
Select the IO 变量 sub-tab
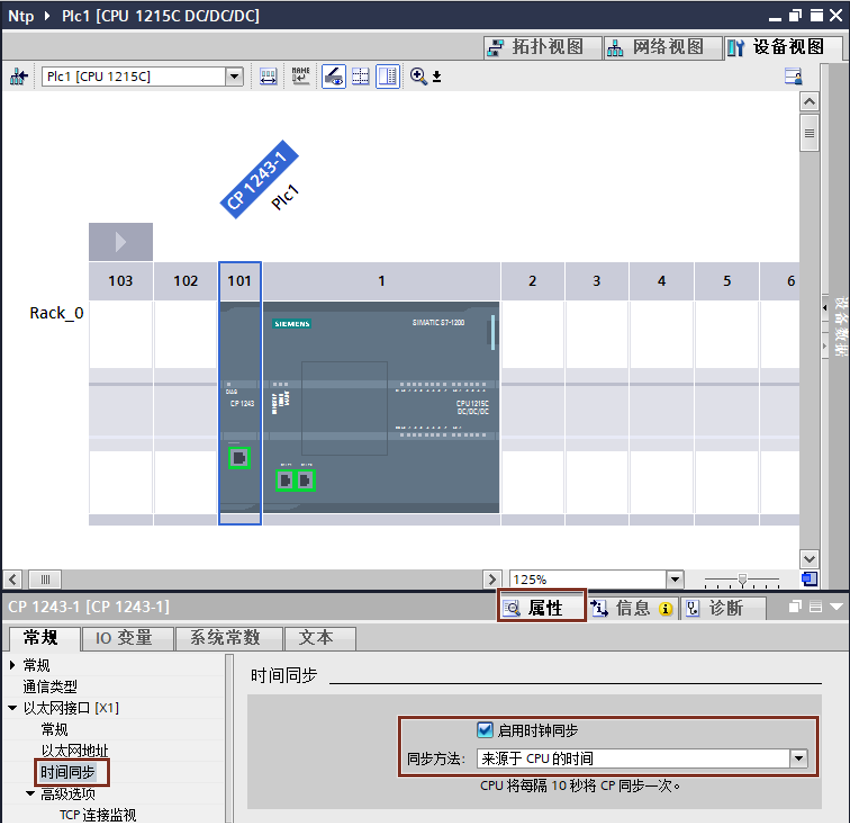[x=128, y=638]
